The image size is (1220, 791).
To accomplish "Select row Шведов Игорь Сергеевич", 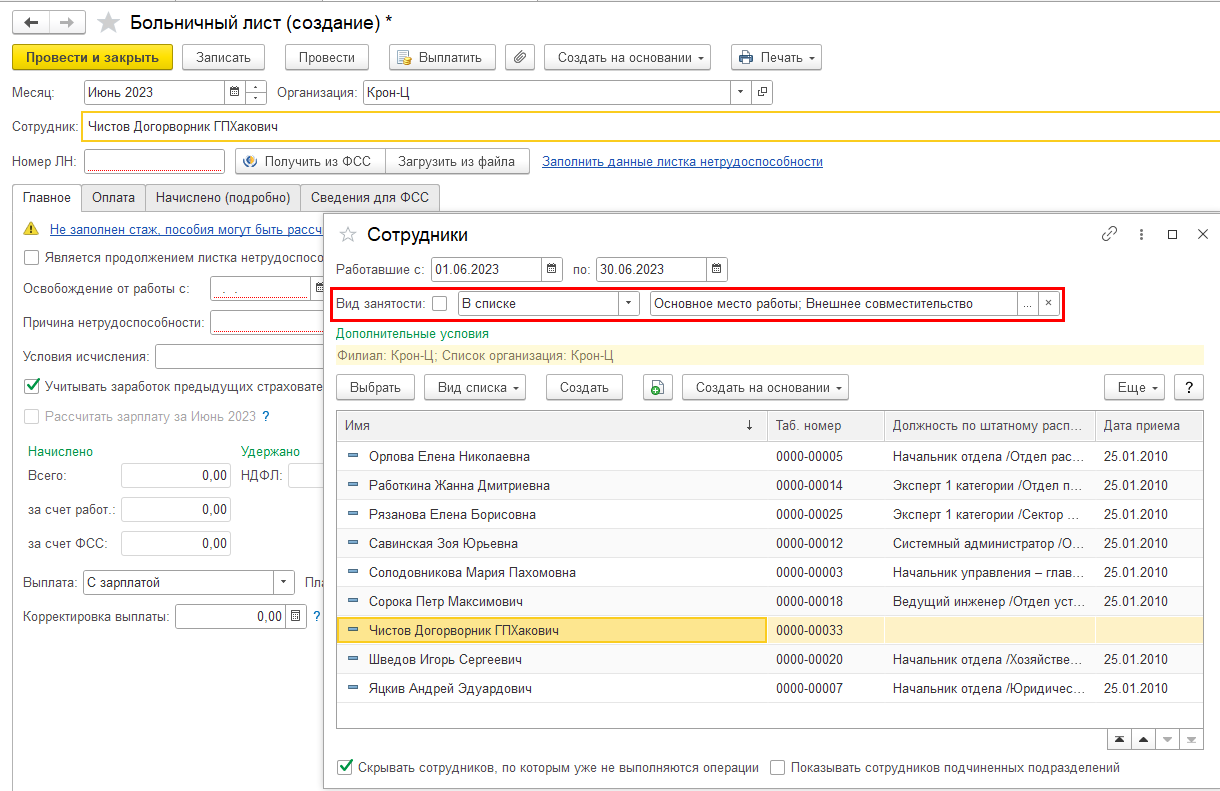I will tap(769, 659).
